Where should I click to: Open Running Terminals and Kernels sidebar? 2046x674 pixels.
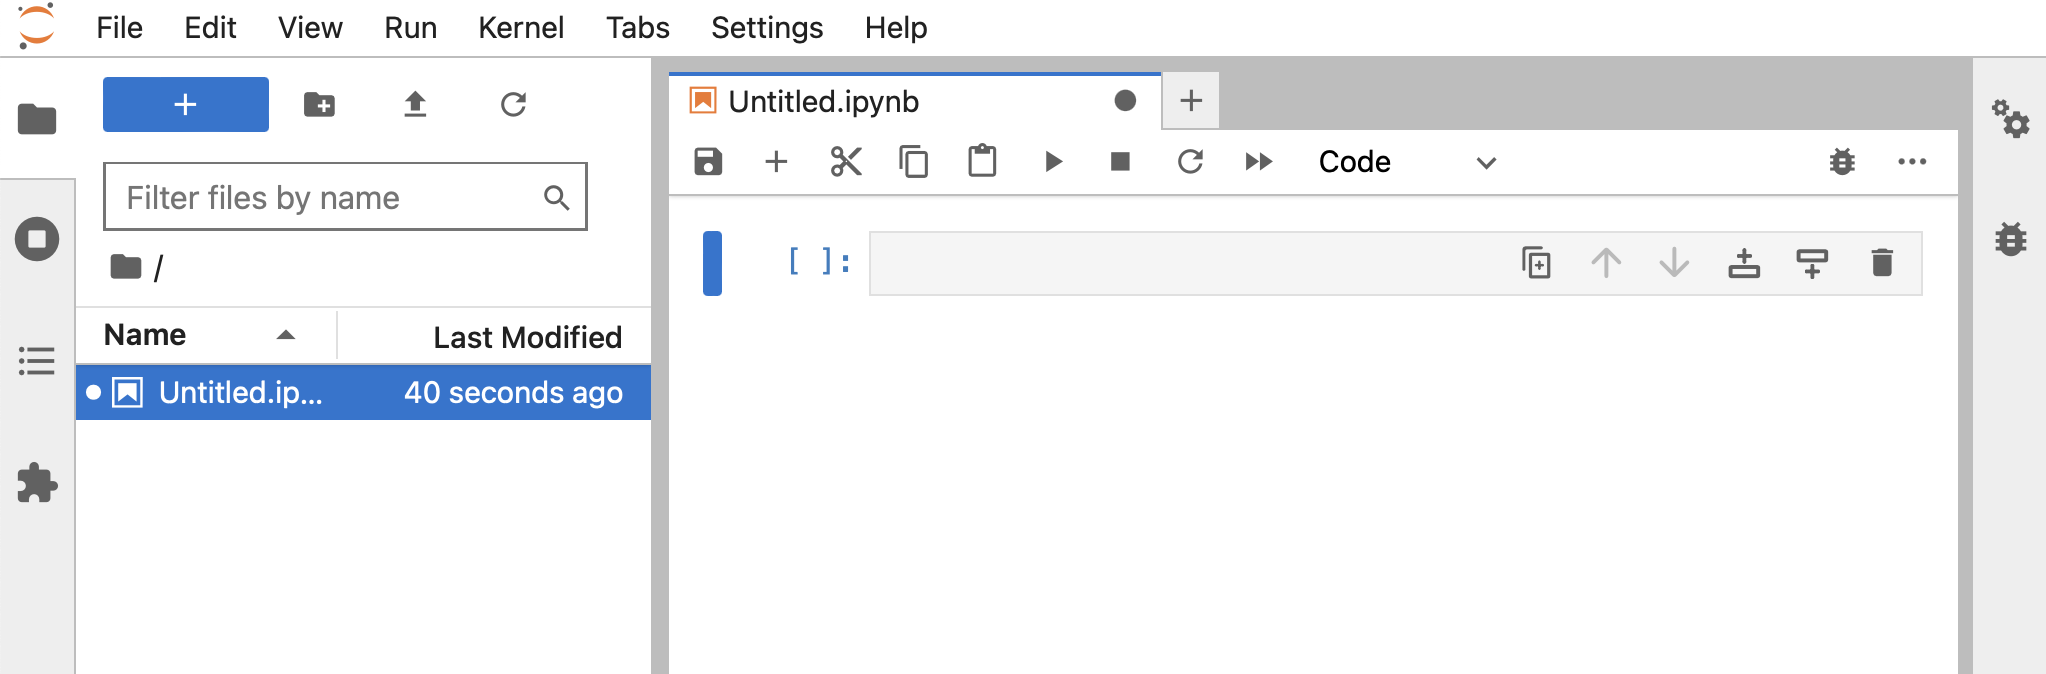pyautogui.click(x=37, y=240)
